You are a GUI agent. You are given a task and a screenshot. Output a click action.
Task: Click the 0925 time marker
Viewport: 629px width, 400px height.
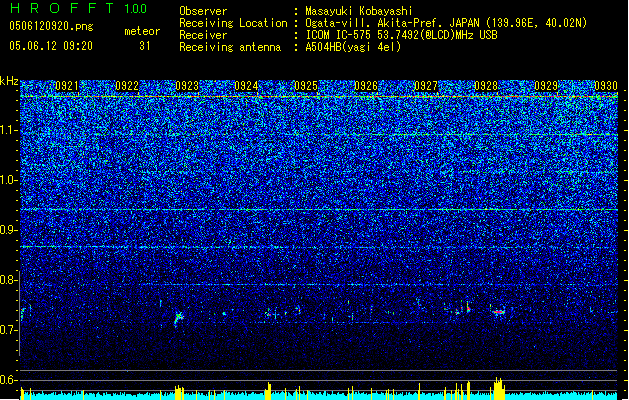pyautogui.click(x=306, y=86)
